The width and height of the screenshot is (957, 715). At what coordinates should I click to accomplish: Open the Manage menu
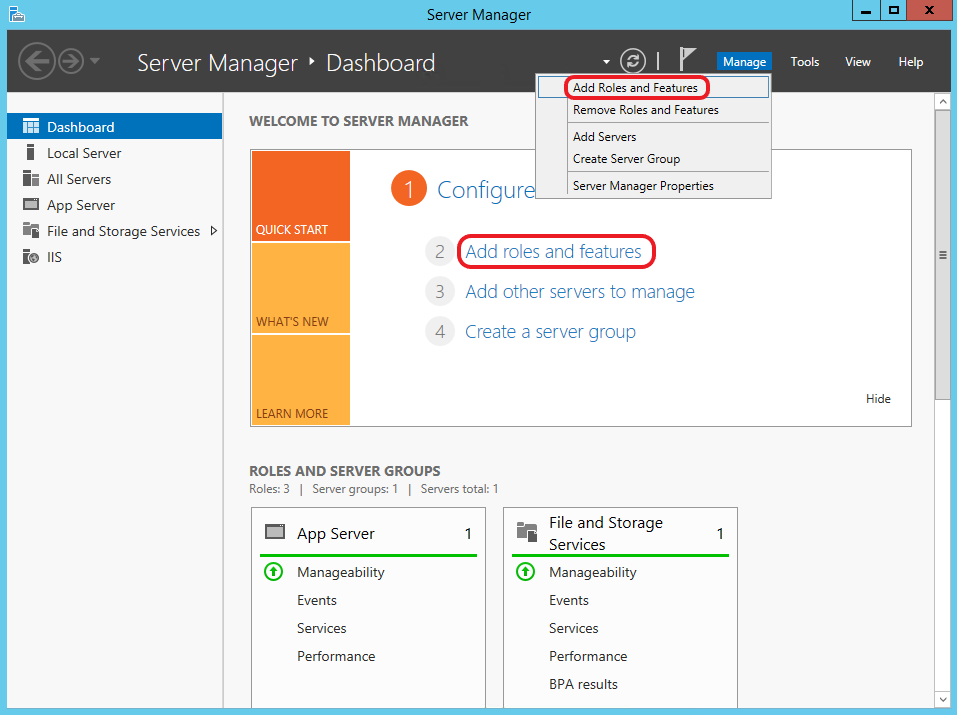pos(744,62)
